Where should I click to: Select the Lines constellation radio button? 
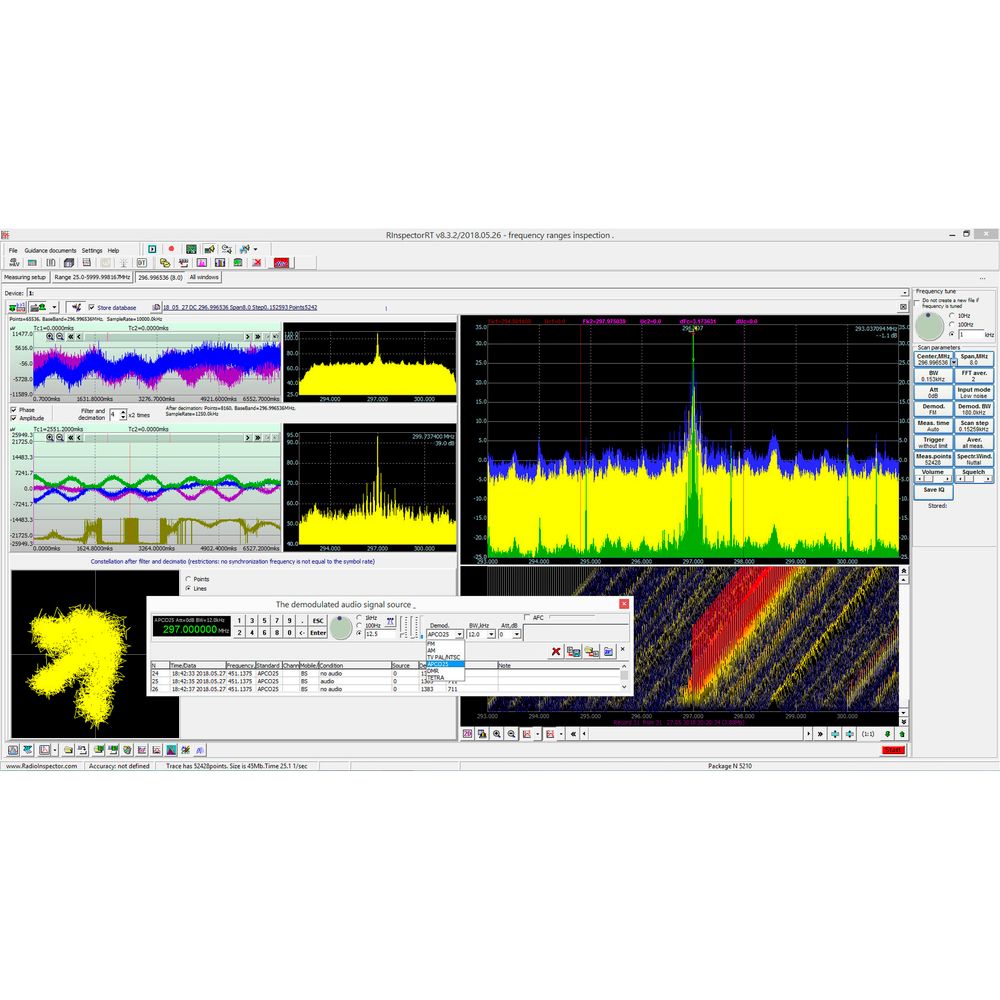tap(188, 588)
